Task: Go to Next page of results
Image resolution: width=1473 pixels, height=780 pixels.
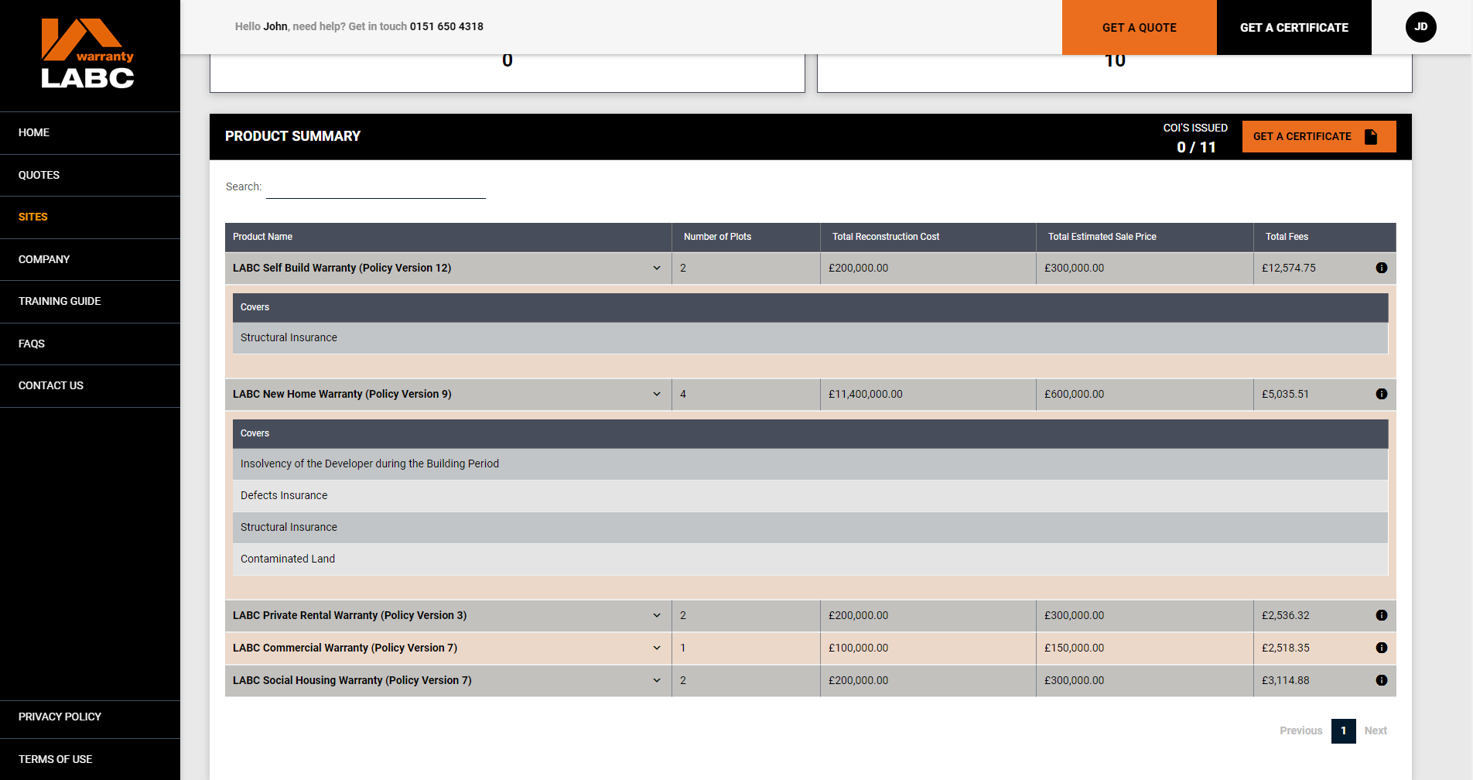Action: pyautogui.click(x=1375, y=731)
